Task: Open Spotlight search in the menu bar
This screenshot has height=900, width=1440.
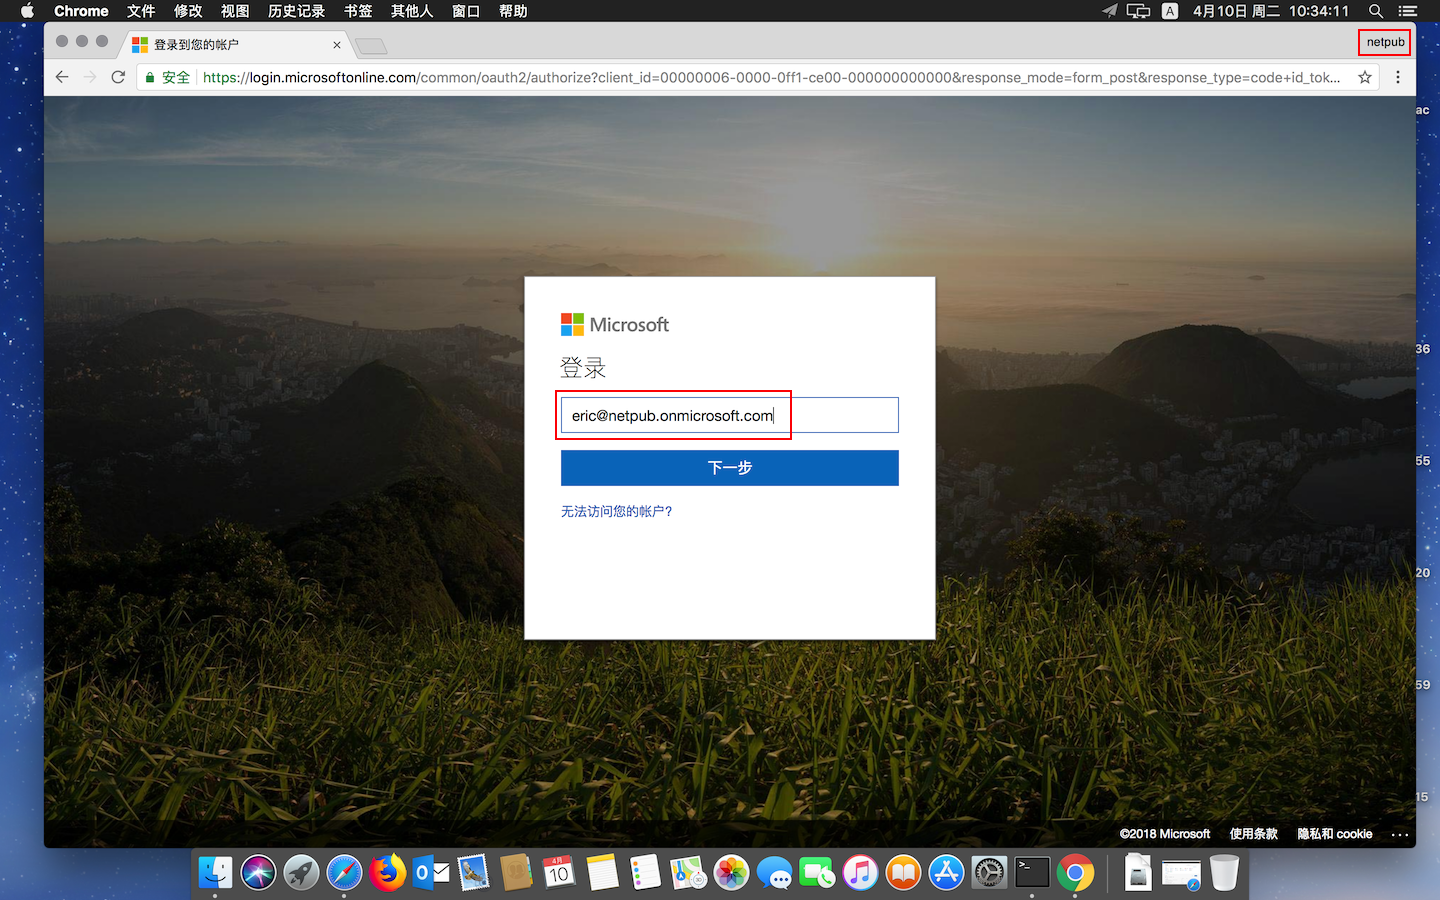Action: pos(1376,11)
